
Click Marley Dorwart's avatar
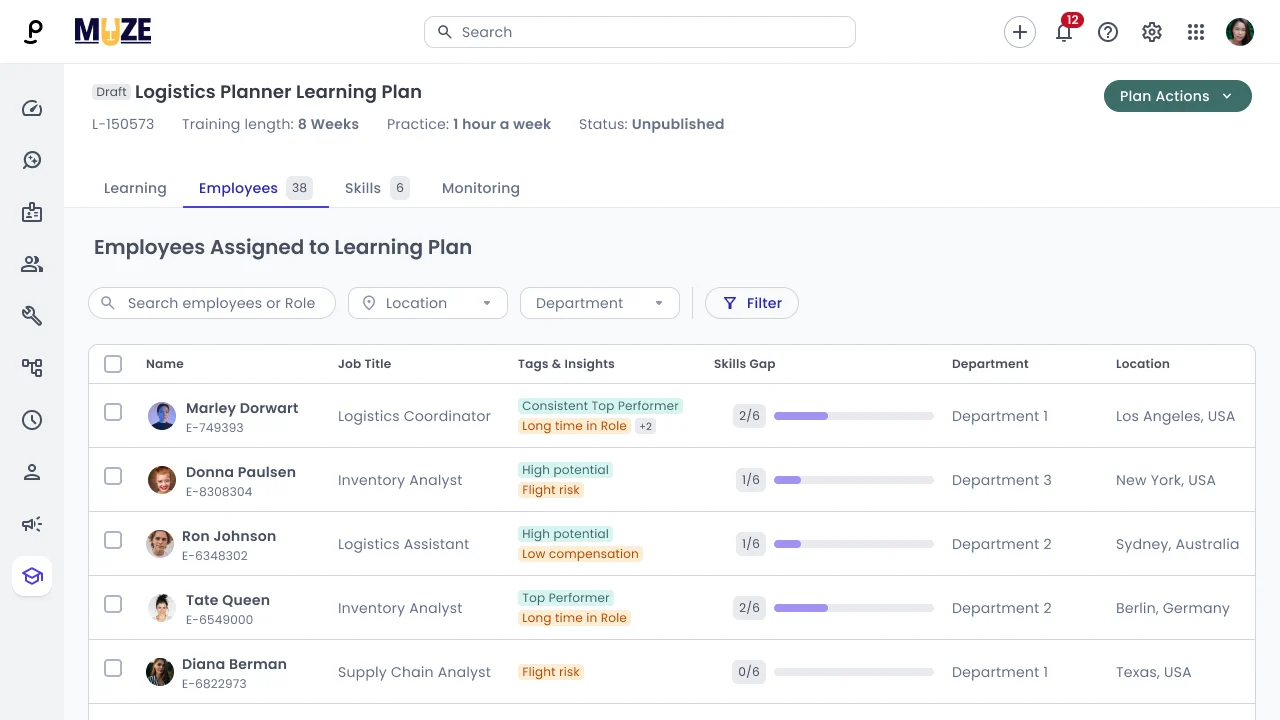click(x=162, y=416)
